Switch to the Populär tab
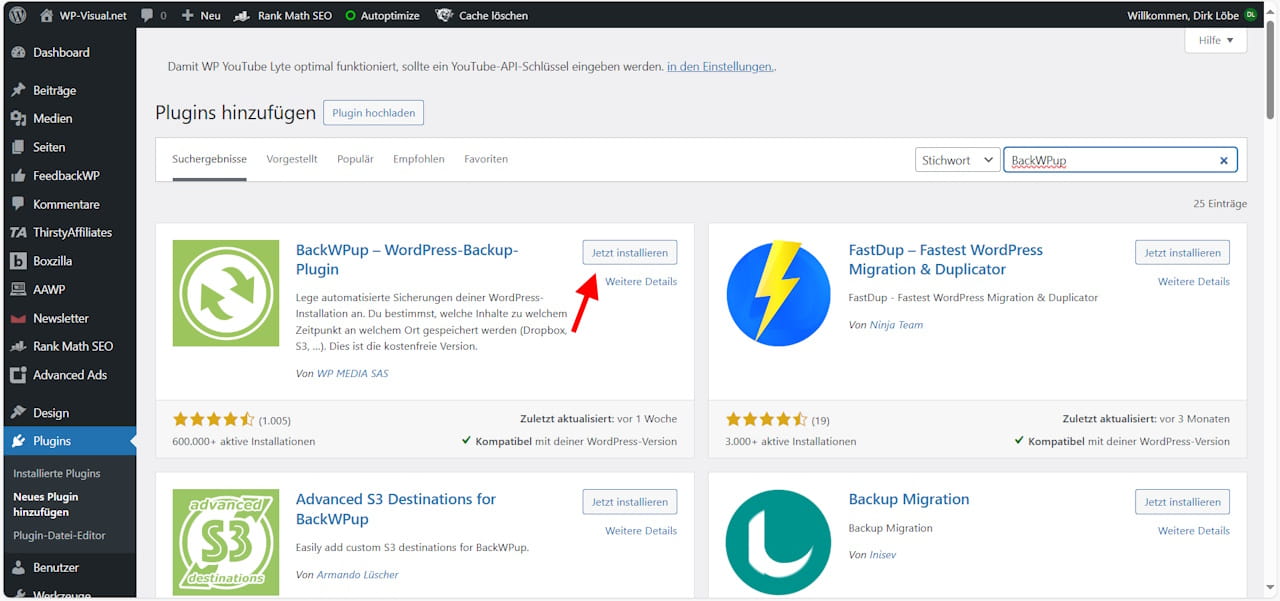This screenshot has width=1280, height=601. point(355,159)
